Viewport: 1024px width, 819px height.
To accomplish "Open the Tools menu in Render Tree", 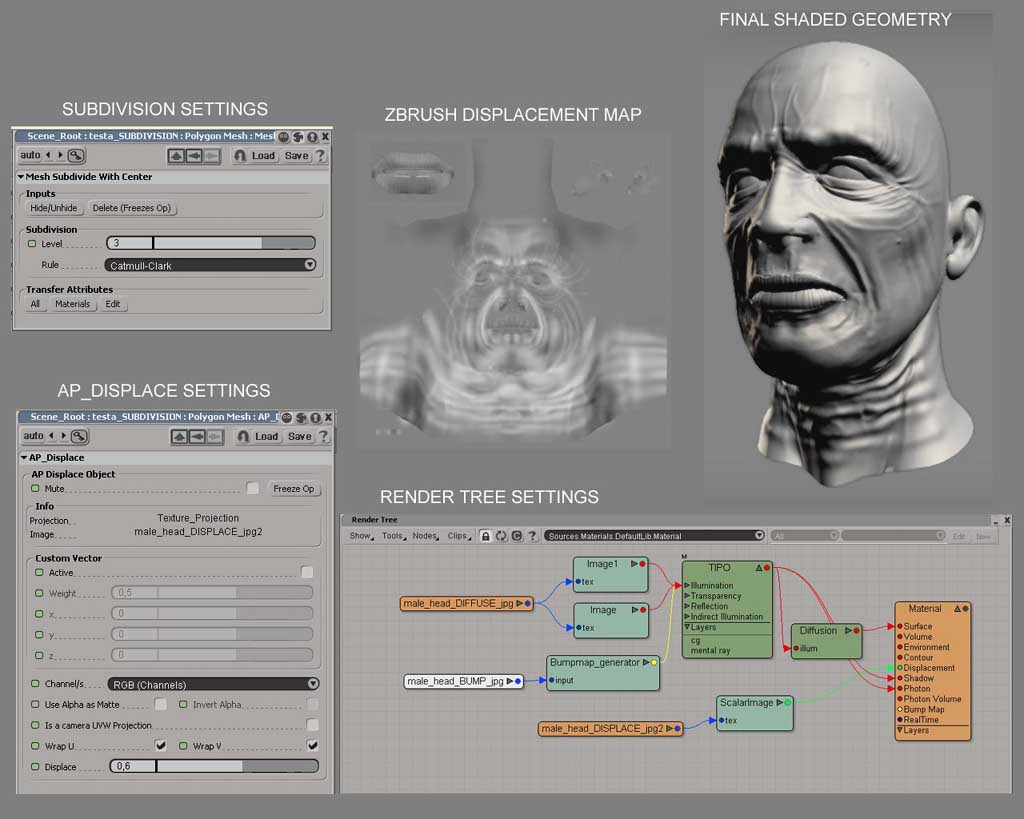I will pyautogui.click(x=394, y=536).
